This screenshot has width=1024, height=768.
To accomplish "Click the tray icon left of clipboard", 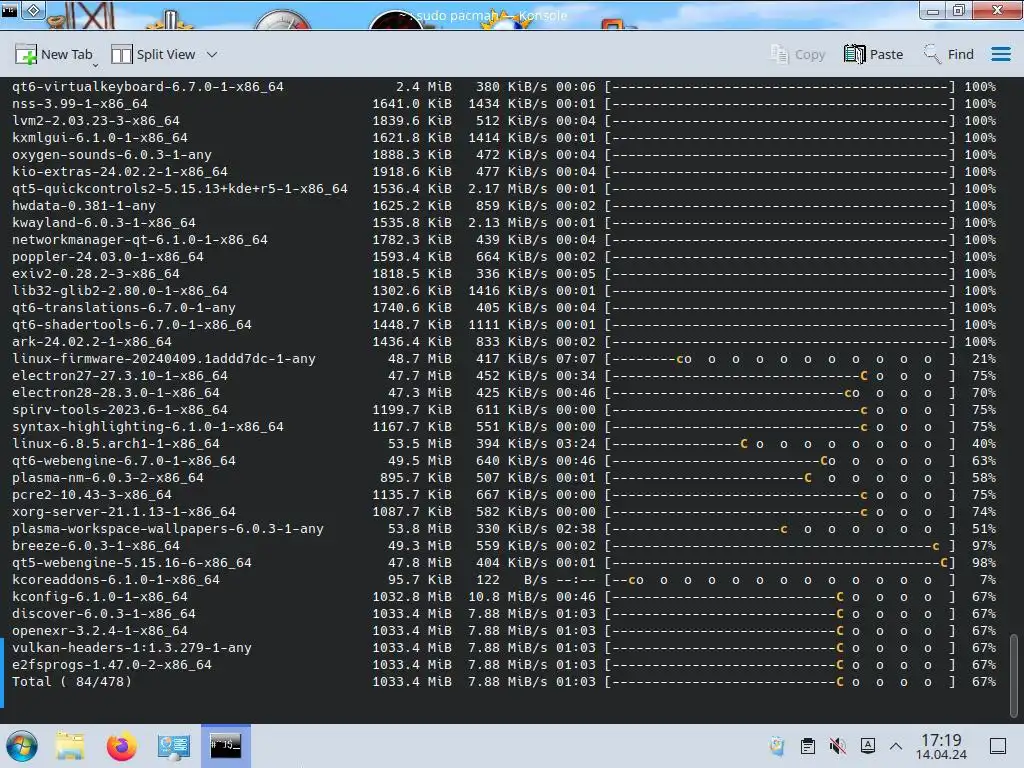I will point(777,746).
